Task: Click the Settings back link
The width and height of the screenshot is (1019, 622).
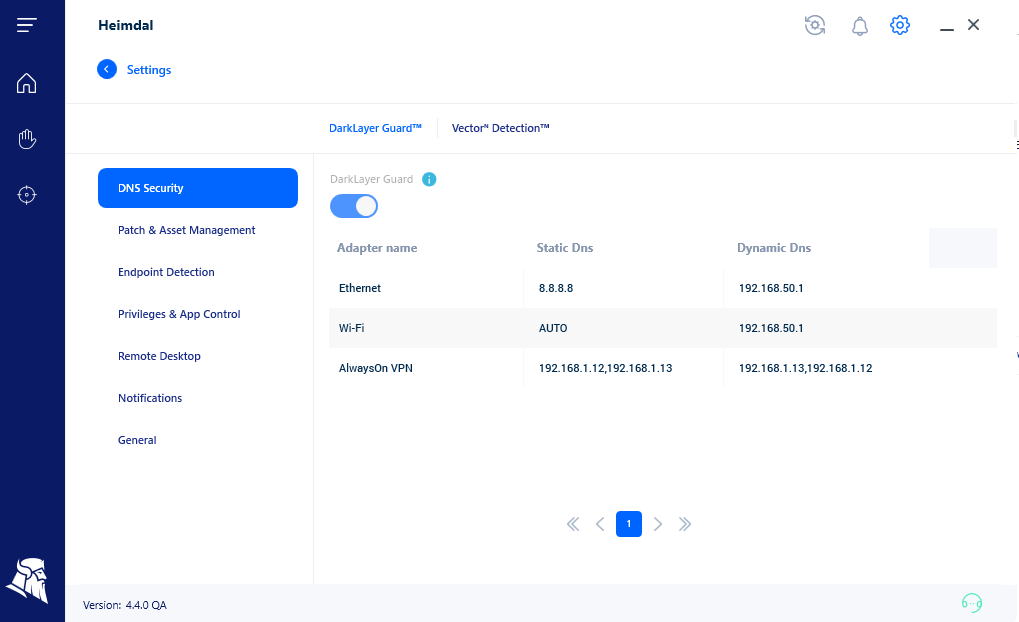Action: (x=149, y=70)
